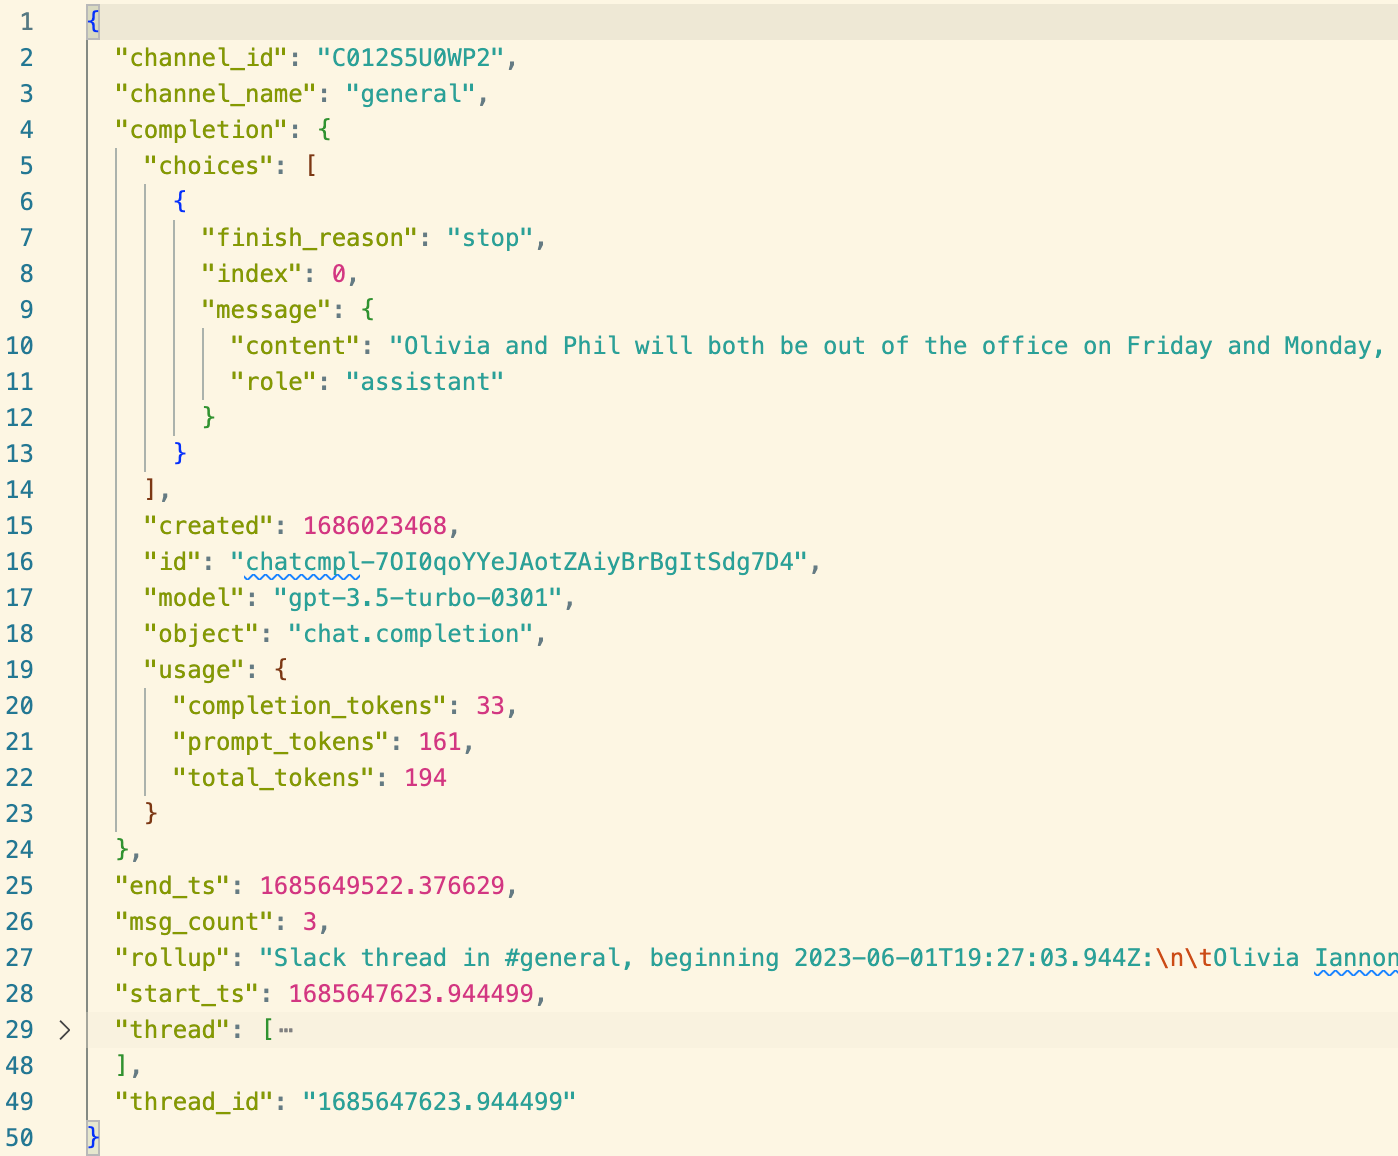Click the "message" key
The height and width of the screenshot is (1156, 1398).
click(x=267, y=310)
